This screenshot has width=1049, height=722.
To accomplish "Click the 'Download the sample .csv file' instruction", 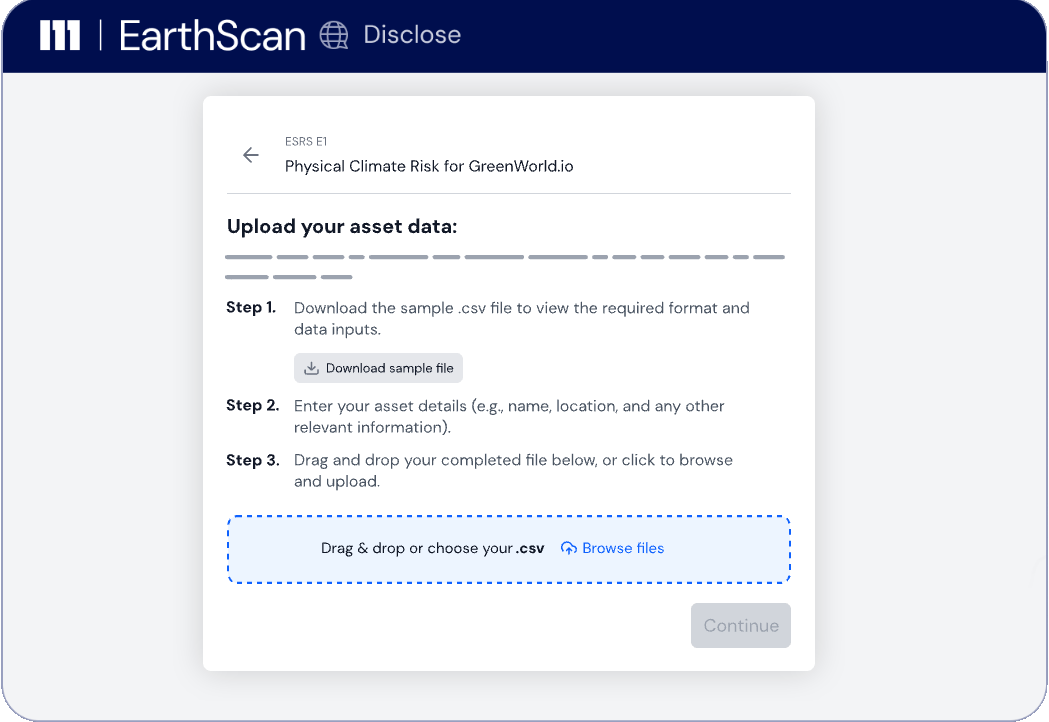I will click(522, 318).
